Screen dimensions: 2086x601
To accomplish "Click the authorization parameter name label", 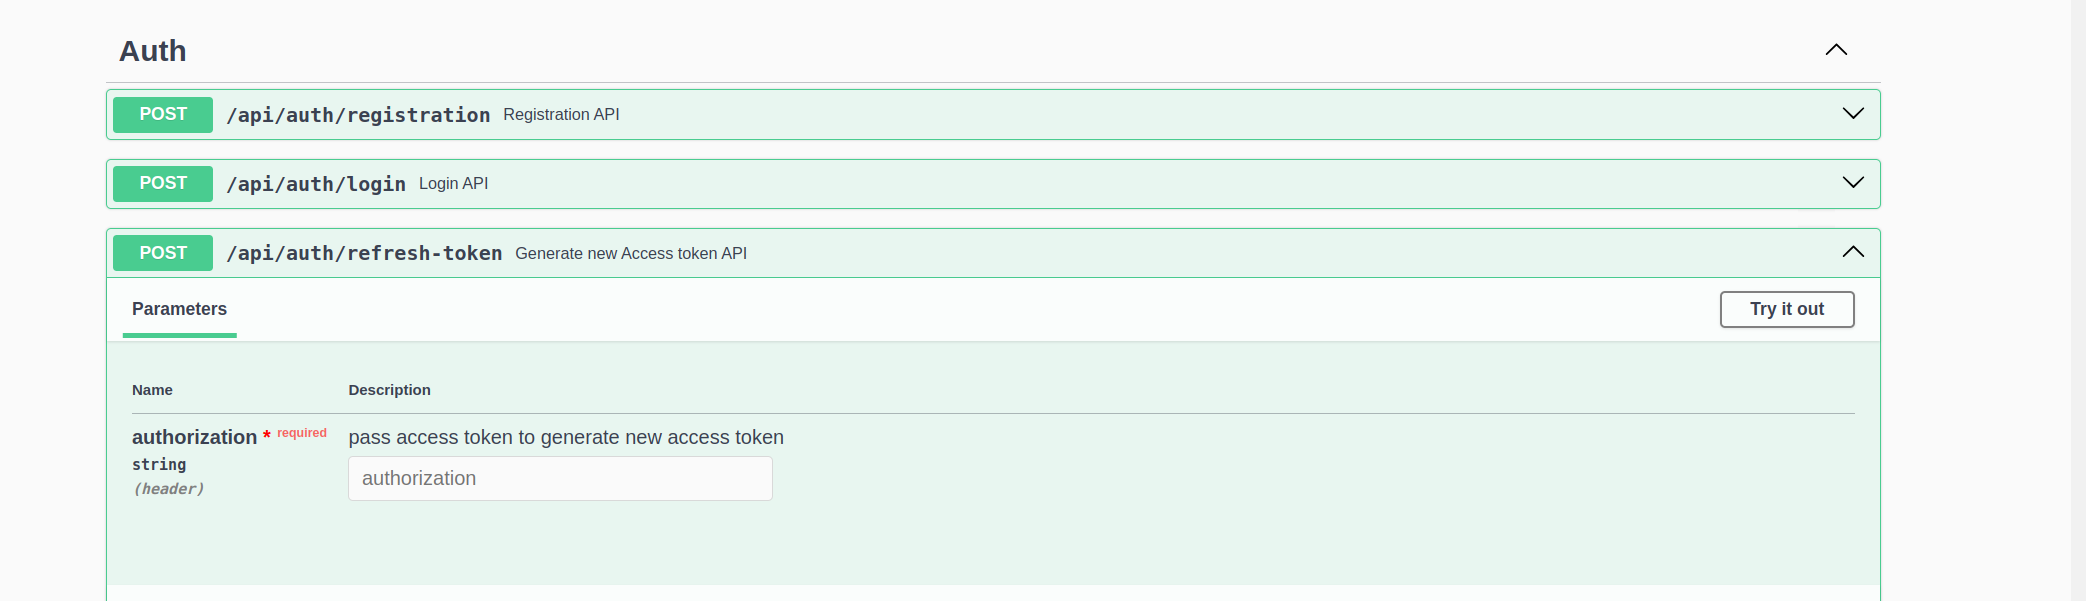I will (x=195, y=437).
